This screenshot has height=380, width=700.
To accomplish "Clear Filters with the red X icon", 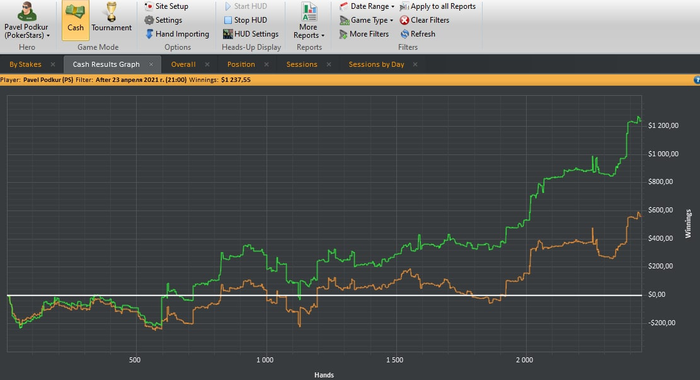I will pyautogui.click(x=425, y=20).
